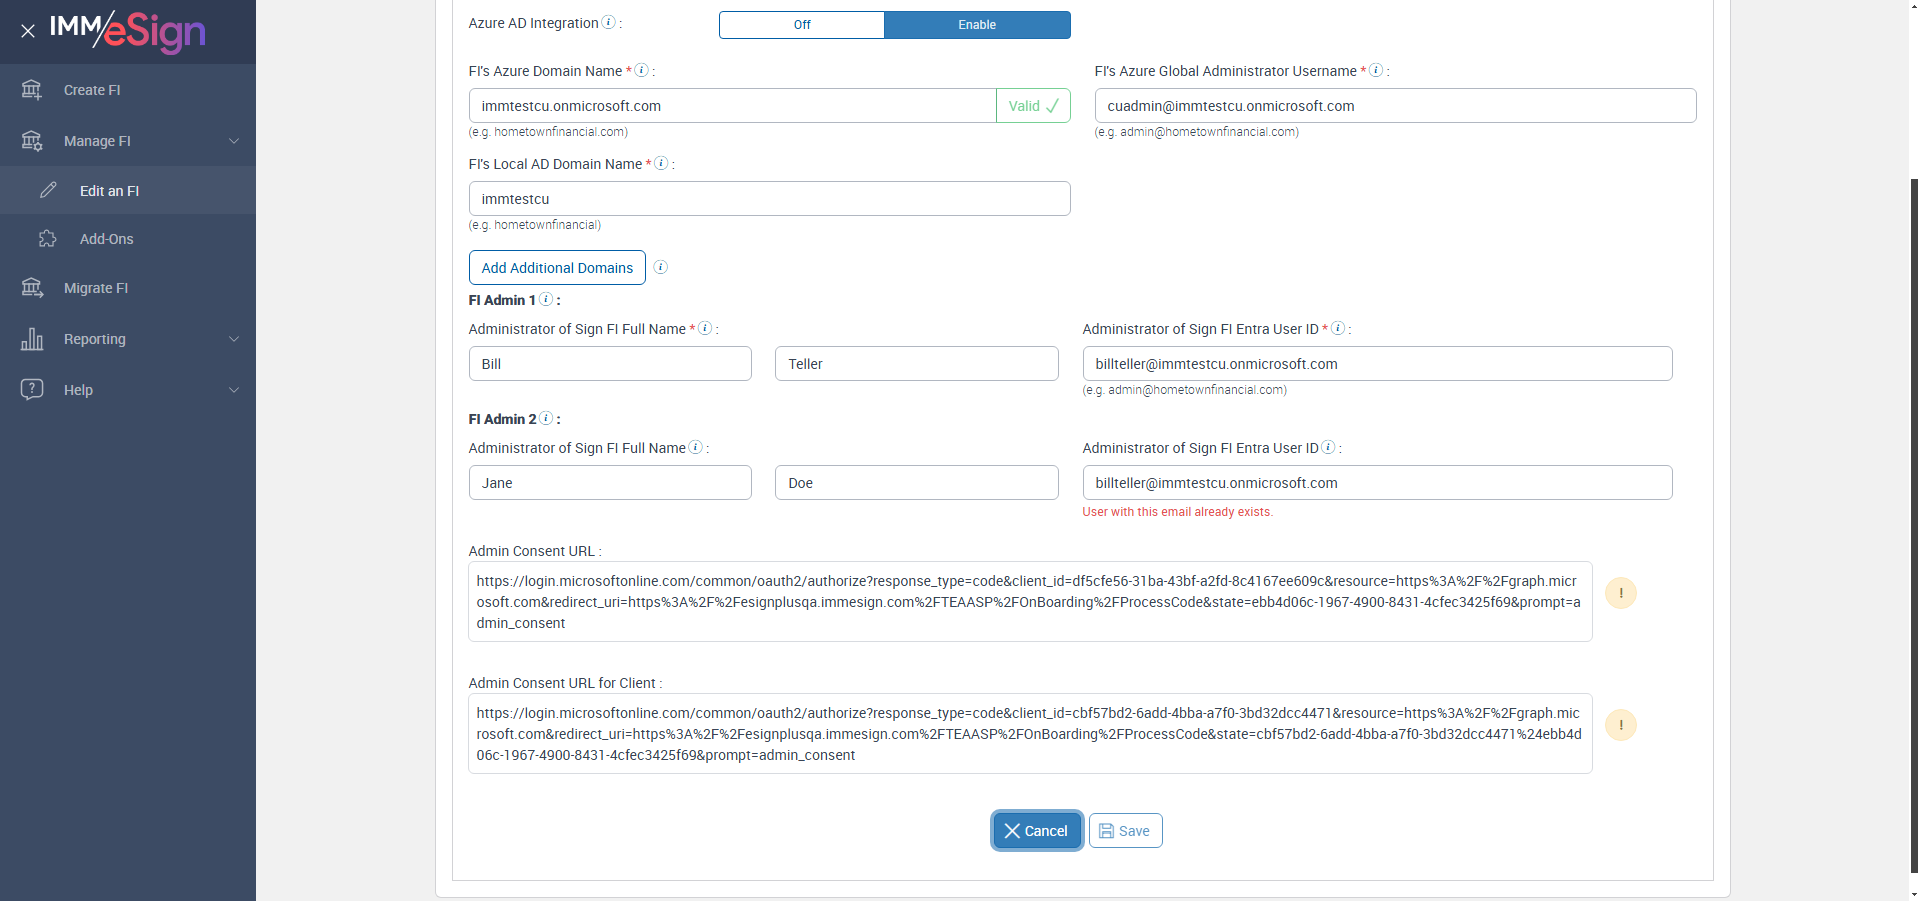Viewport: 1920px width, 901px height.
Task: Switch Azure AD Integration to Off
Action: (x=802, y=25)
